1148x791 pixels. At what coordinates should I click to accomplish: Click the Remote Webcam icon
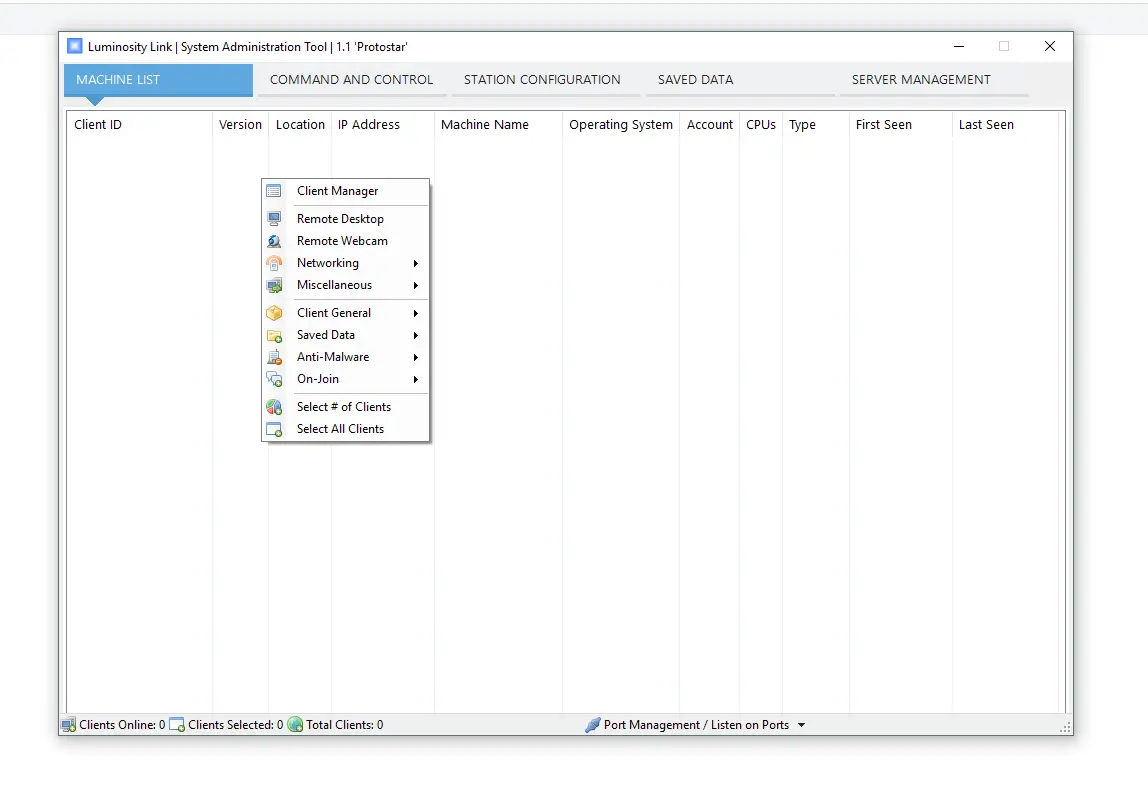[x=274, y=241]
